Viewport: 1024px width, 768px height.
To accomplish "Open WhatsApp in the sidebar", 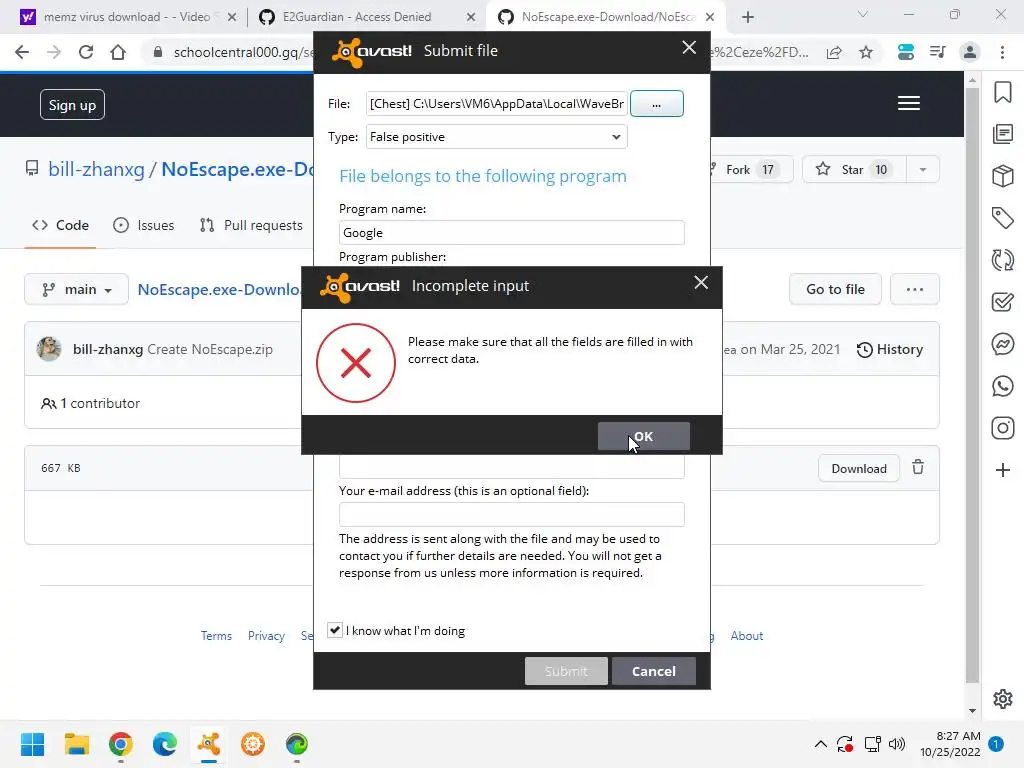I will tap(1002, 386).
